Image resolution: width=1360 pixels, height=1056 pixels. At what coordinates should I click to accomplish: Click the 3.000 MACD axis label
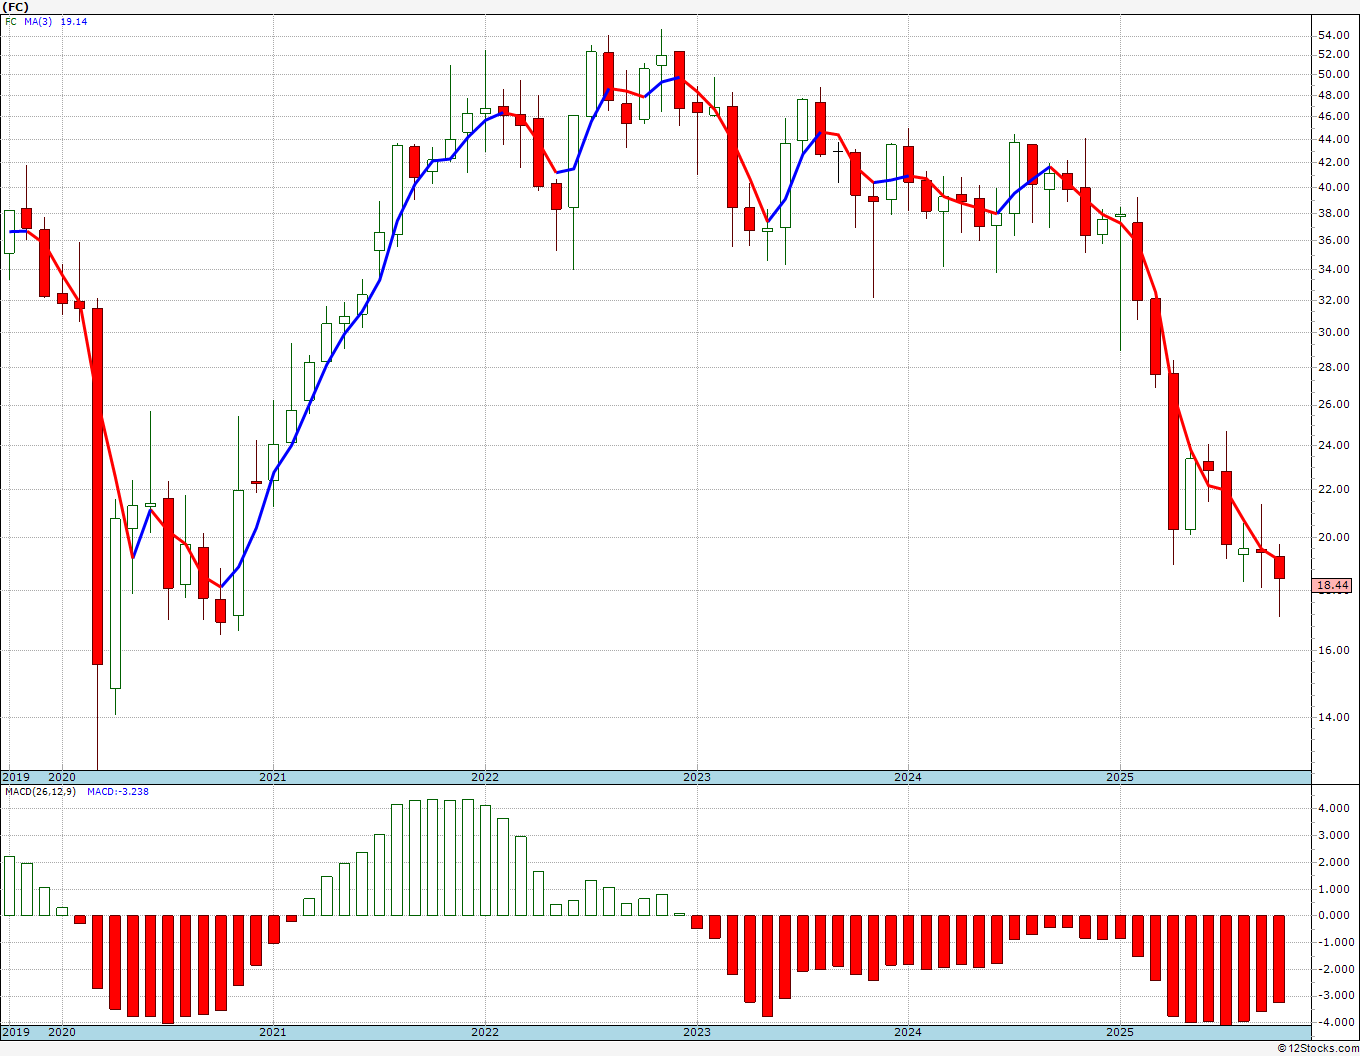pyautogui.click(x=1335, y=836)
